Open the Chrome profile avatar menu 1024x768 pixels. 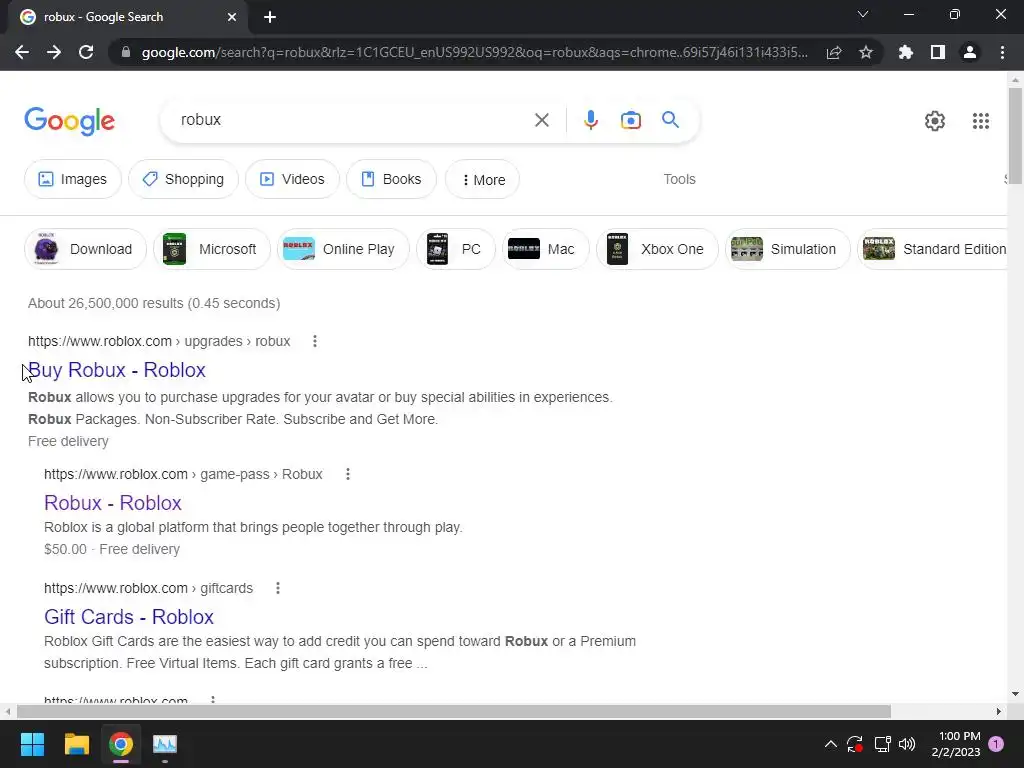[x=969, y=52]
